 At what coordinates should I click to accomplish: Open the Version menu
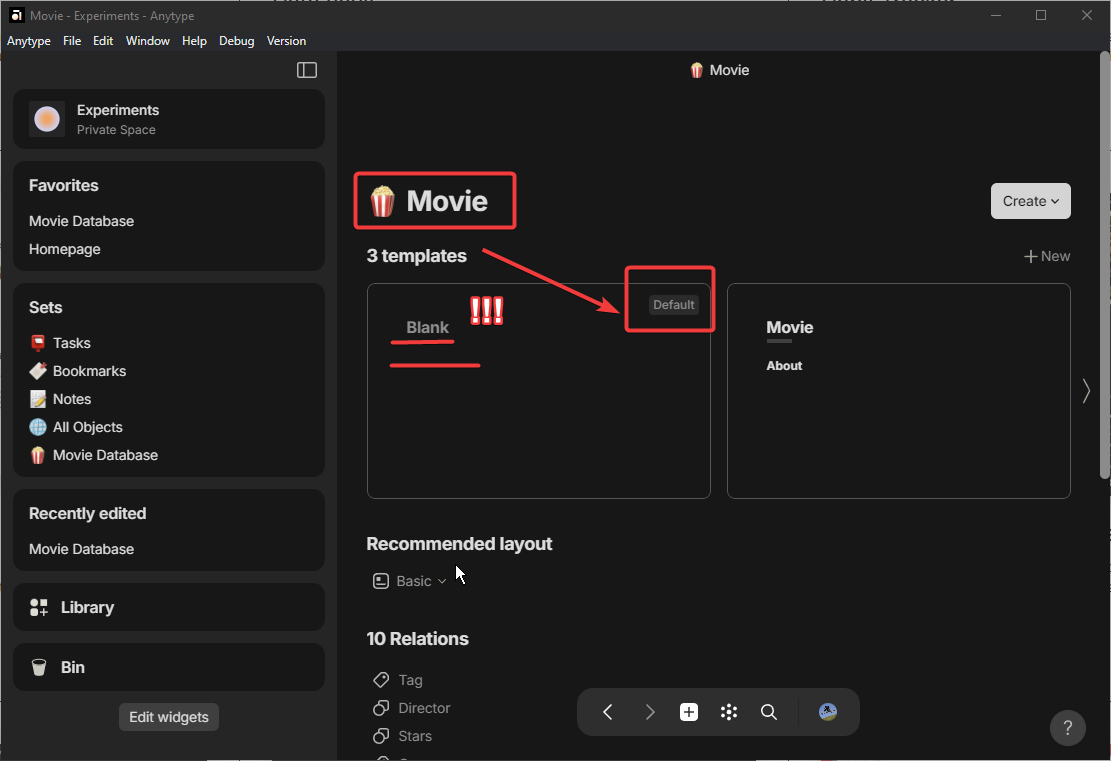286,41
